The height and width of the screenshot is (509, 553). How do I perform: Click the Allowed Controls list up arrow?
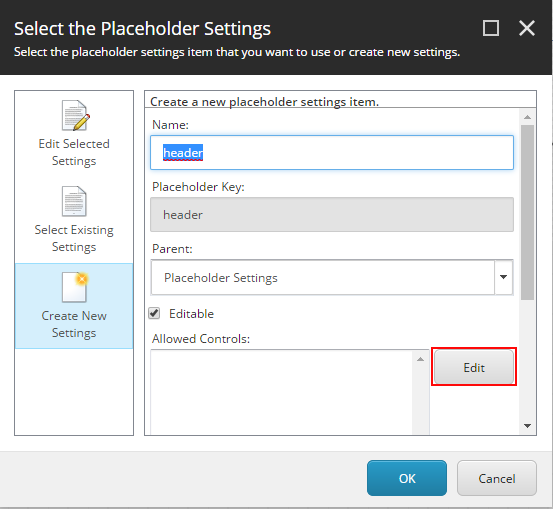pos(420,359)
